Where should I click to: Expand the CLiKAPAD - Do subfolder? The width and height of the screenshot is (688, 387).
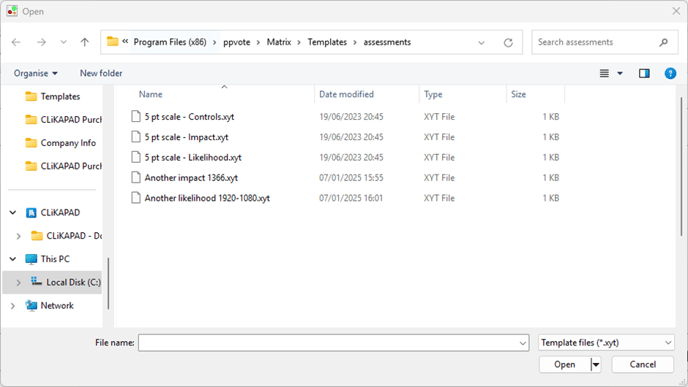click(18, 236)
